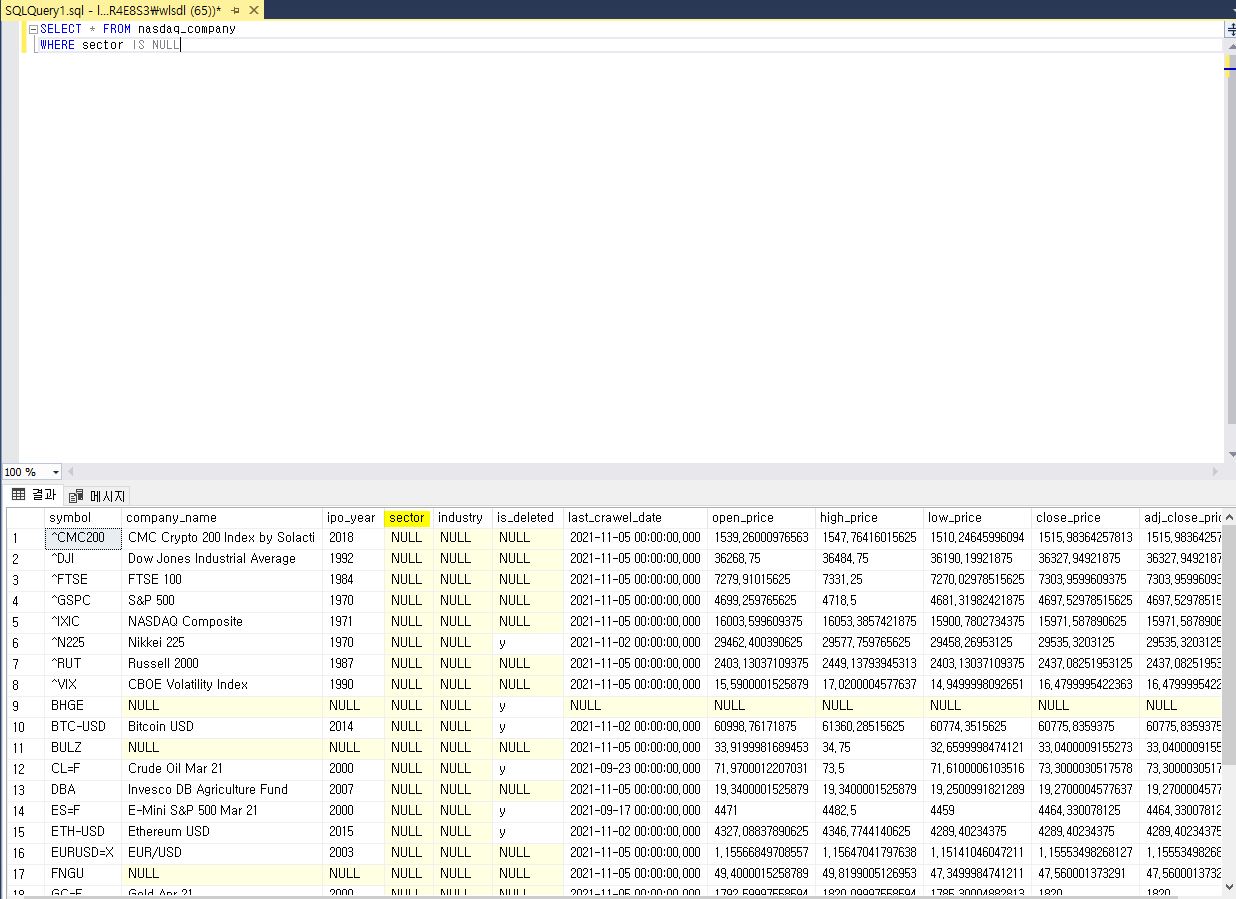
Task: Click low_price 4459 cell
Action: [x=977, y=811]
